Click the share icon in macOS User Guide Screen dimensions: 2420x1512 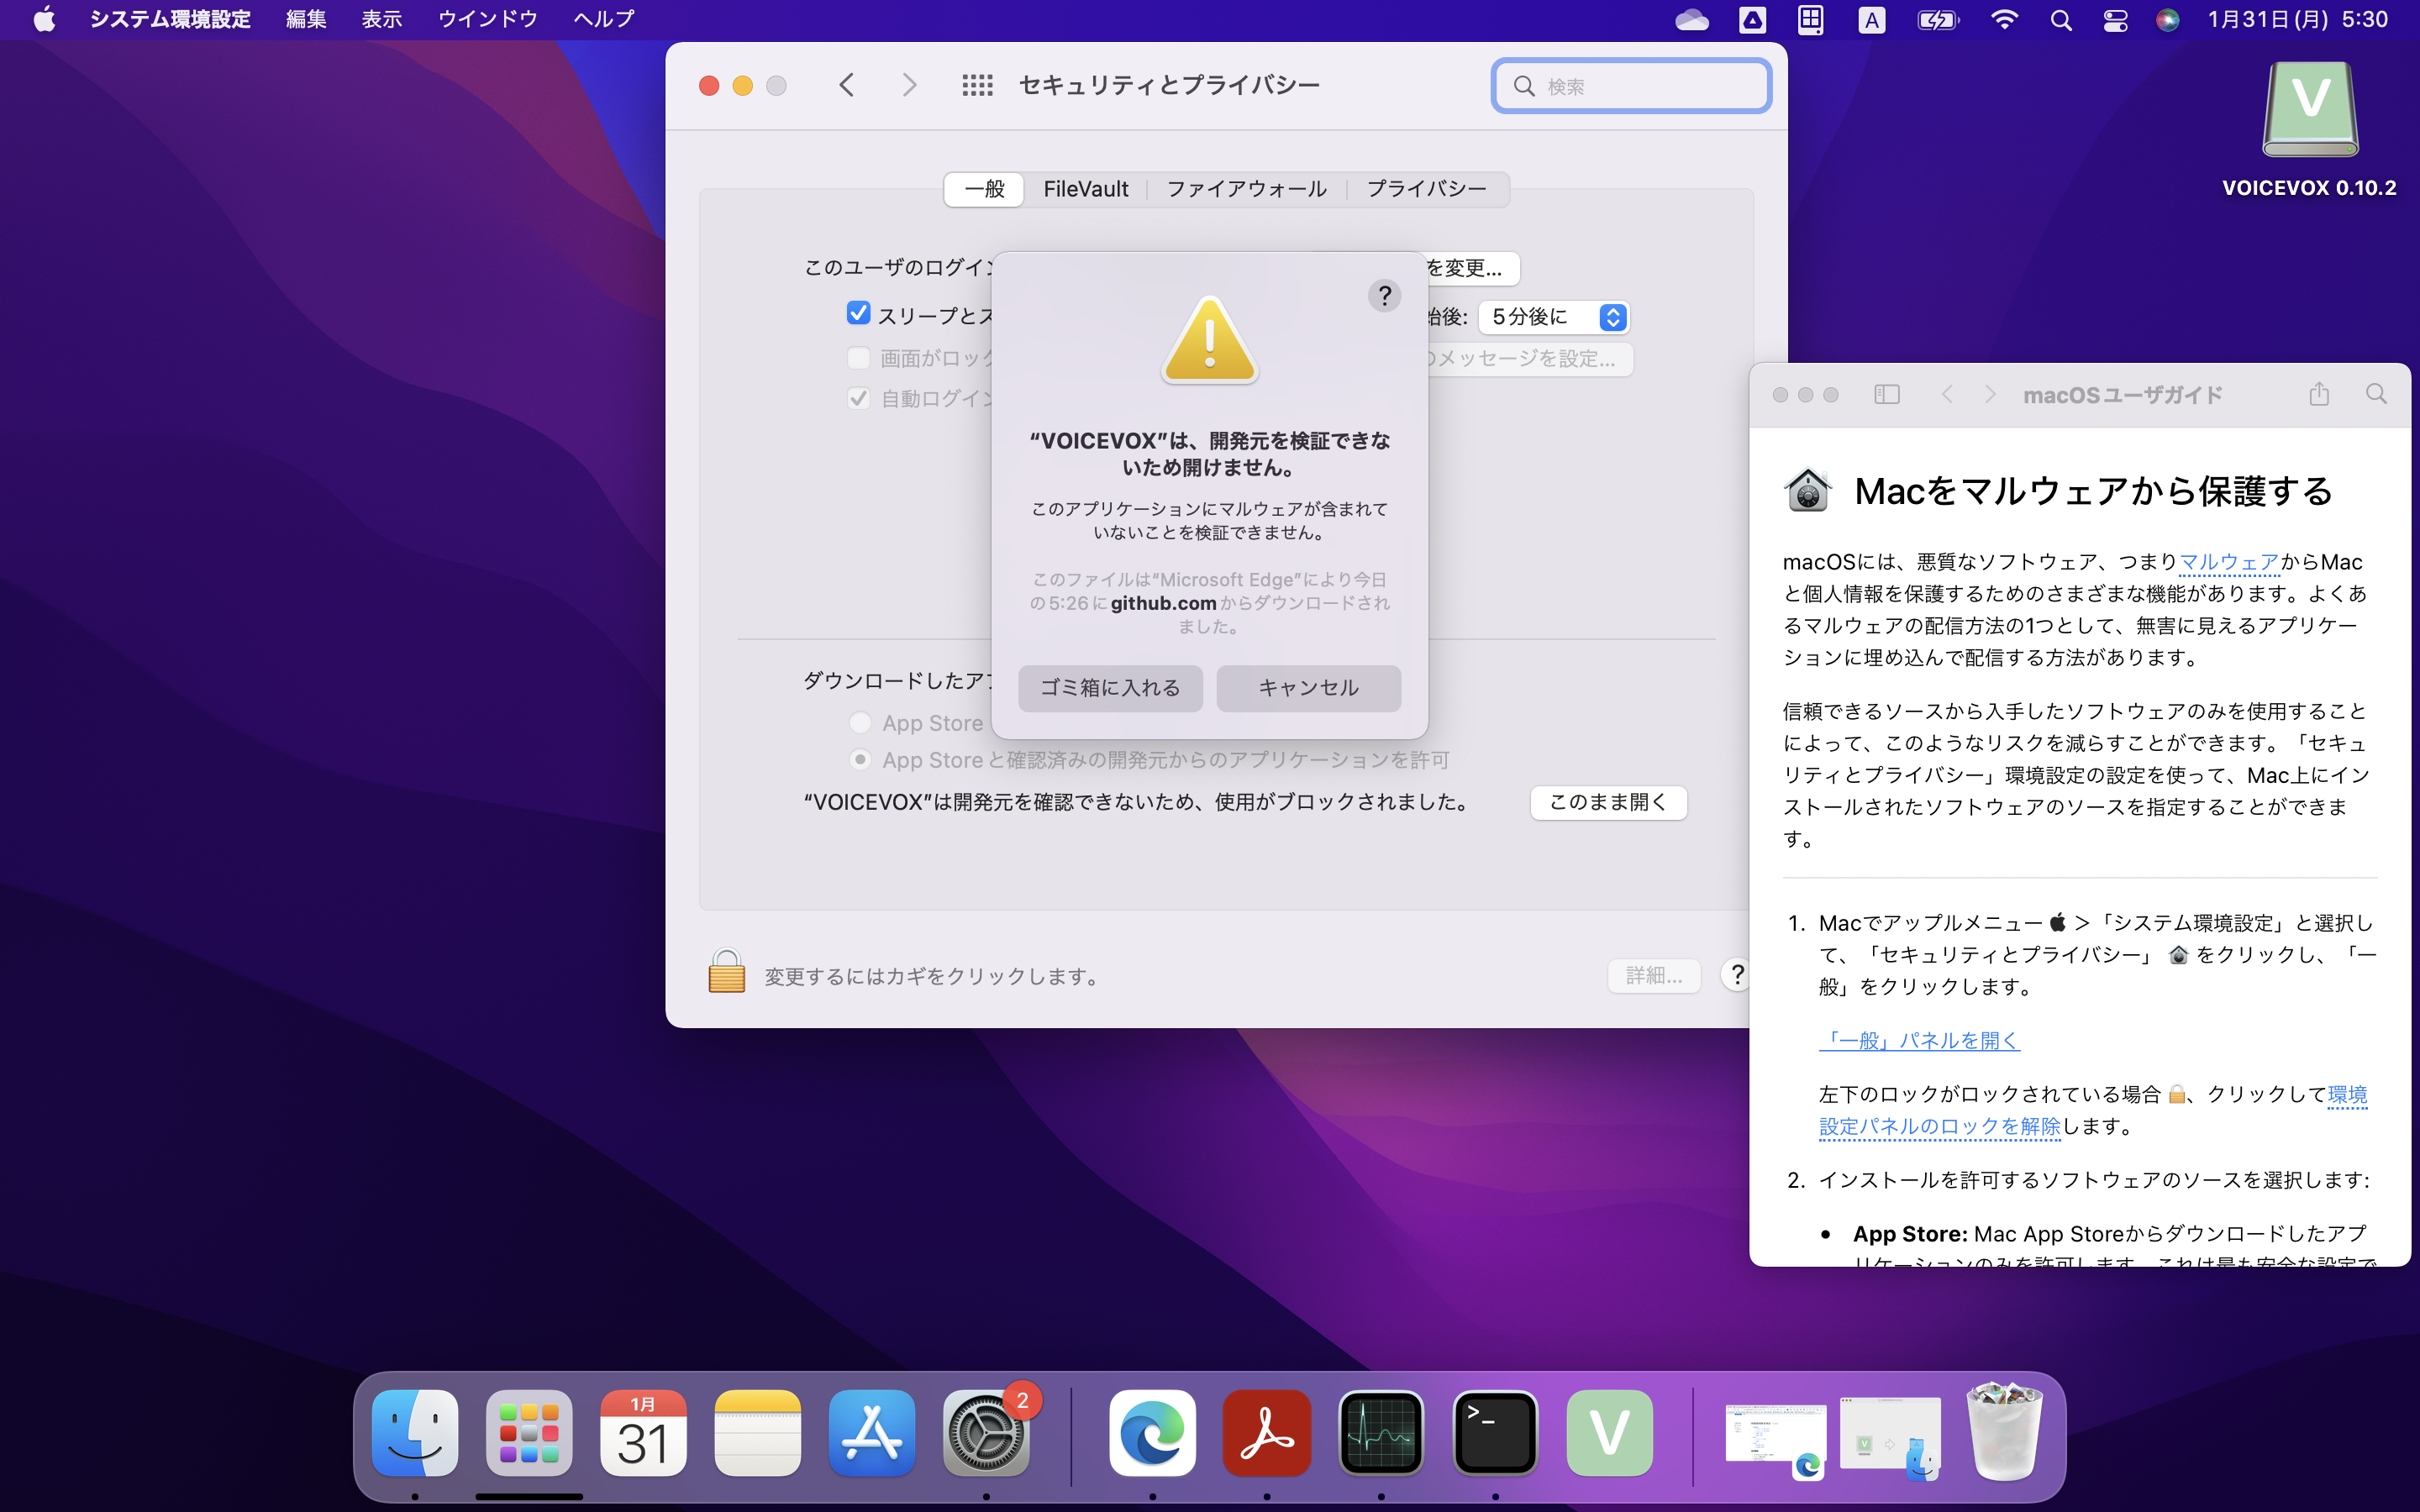click(x=2318, y=394)
